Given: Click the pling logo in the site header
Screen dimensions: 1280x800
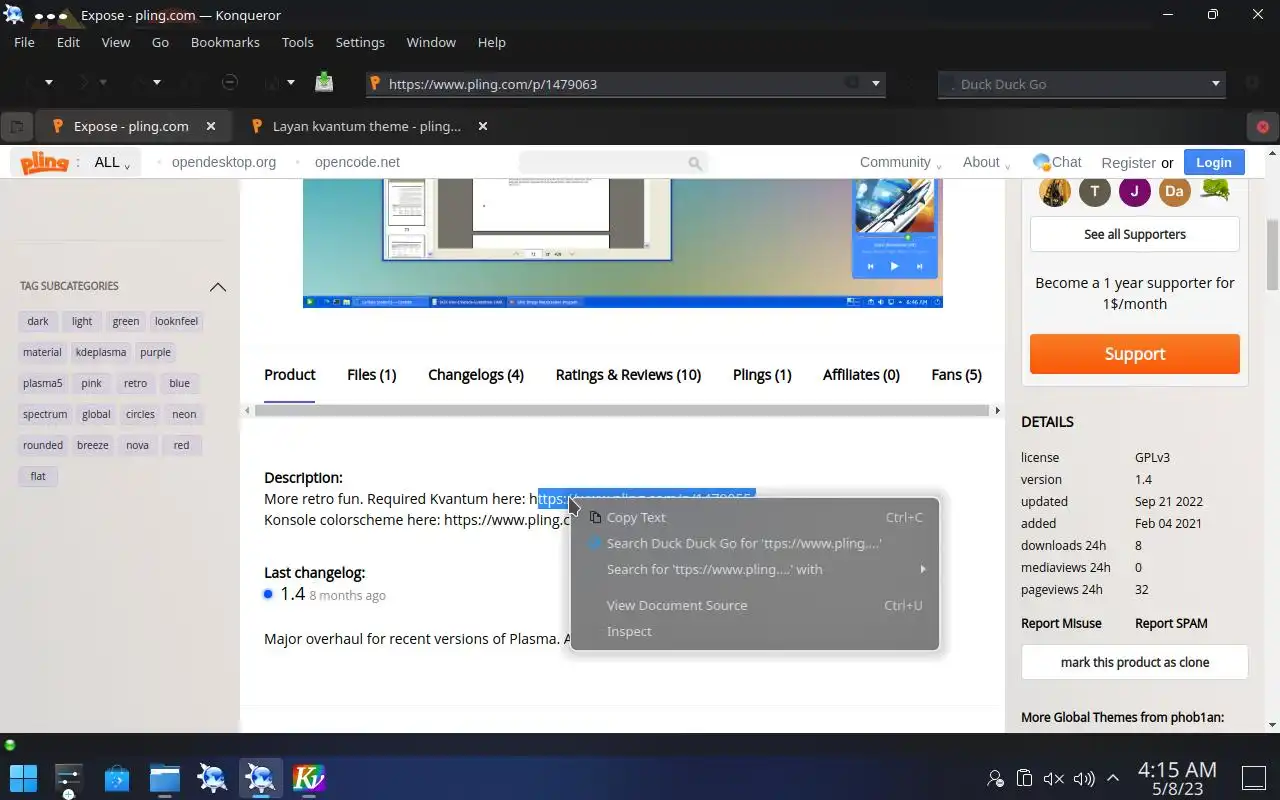Looking at the screenshot, I should (45, 162).
